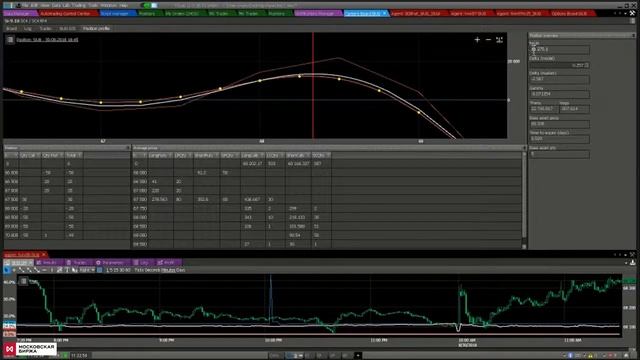
Task: Open the position chart hamburger menu
Action: coord(10,40)
